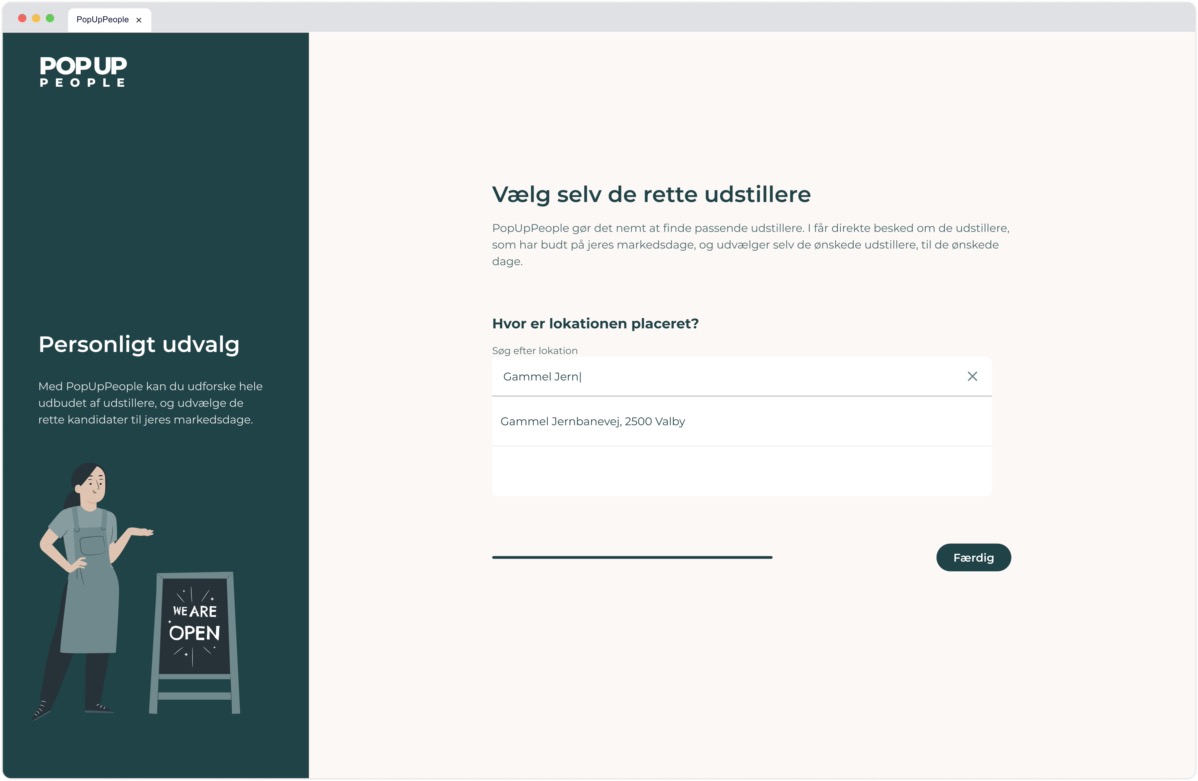Select the Gammel Jernbanevej, 2500 Valby suggestion

[592, 421]
